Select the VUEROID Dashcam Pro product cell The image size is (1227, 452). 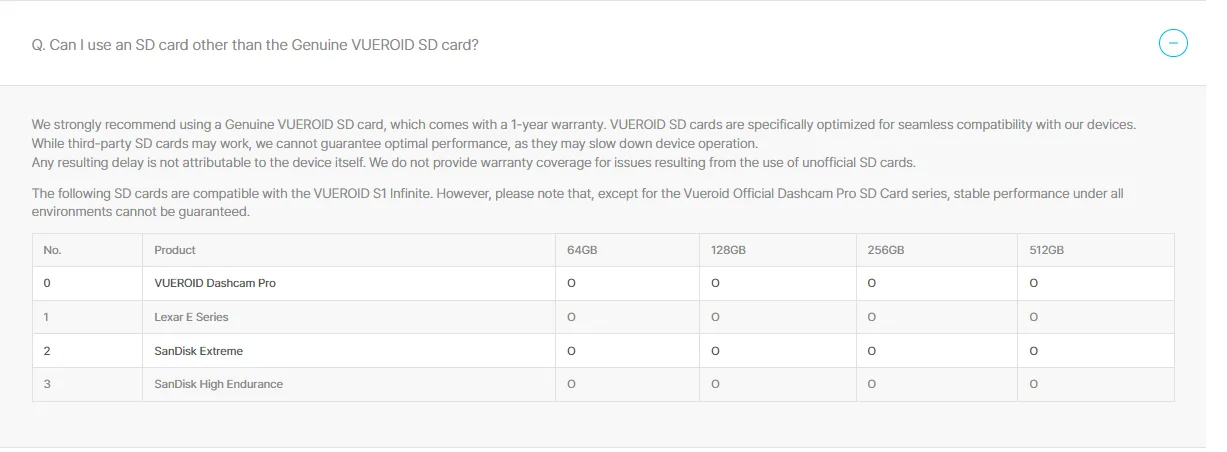point(349,283)
